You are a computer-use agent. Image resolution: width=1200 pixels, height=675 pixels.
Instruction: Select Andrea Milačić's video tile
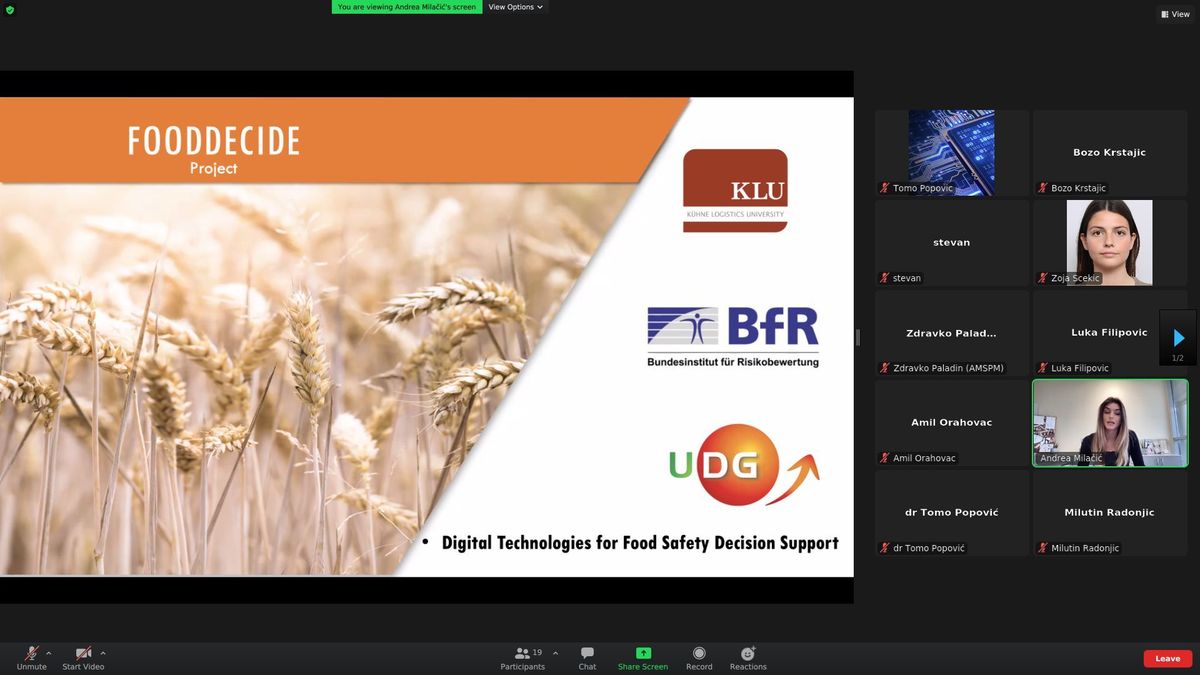coord(1110,423)
